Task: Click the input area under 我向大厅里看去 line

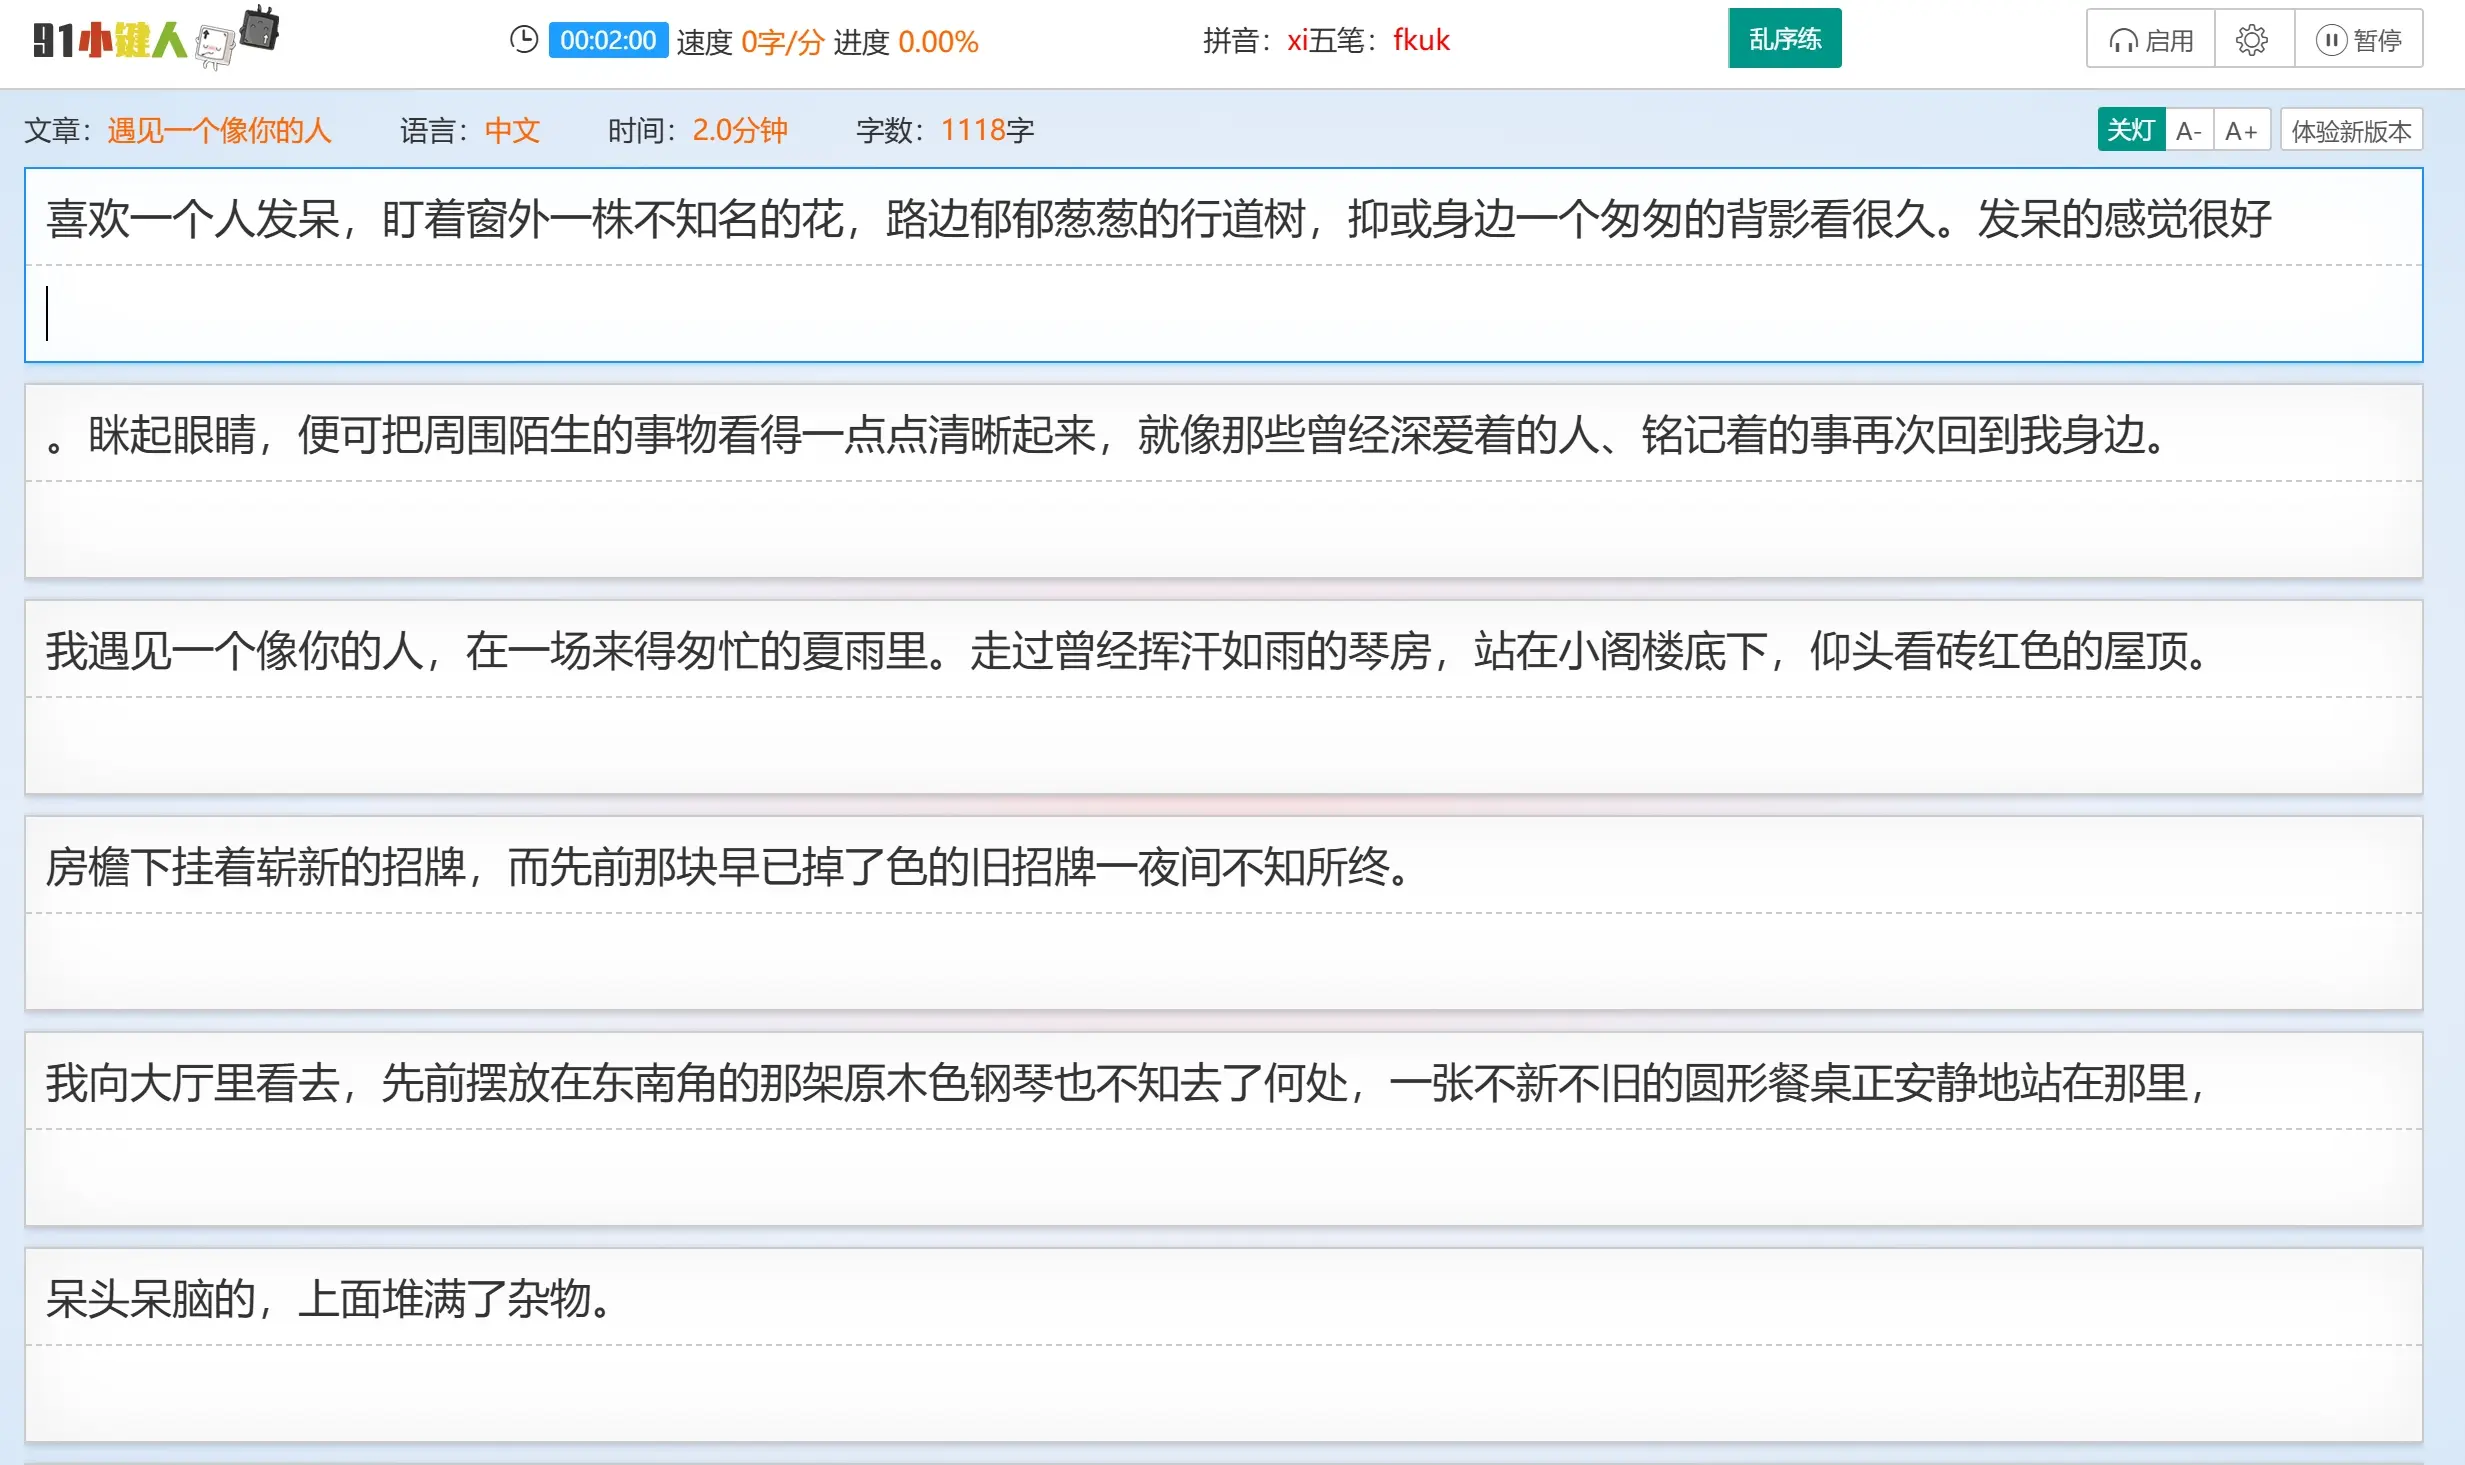Action: pyautogui.click(x=1222, y=1176)
